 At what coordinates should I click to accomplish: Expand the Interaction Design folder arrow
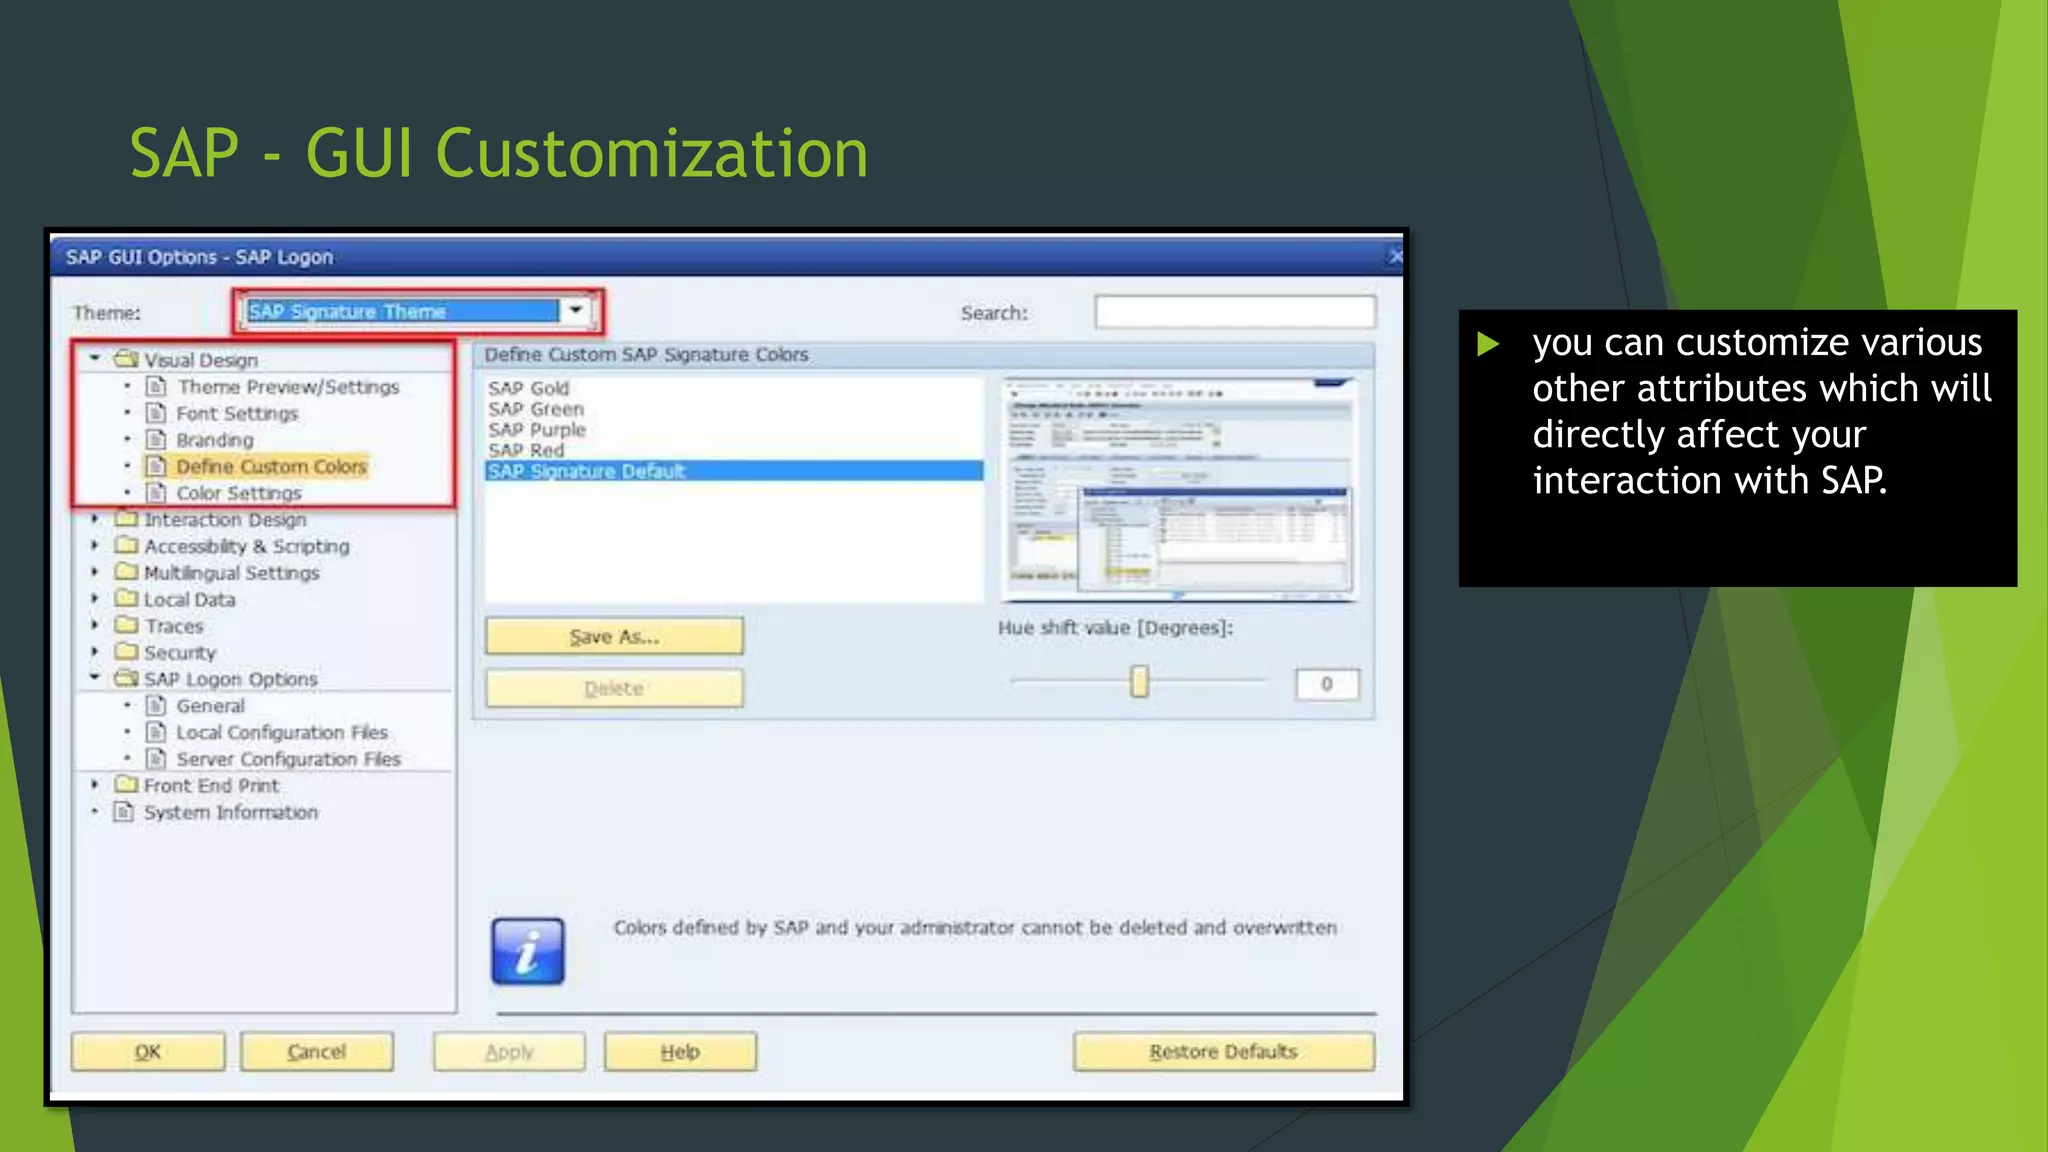(95, 519)
